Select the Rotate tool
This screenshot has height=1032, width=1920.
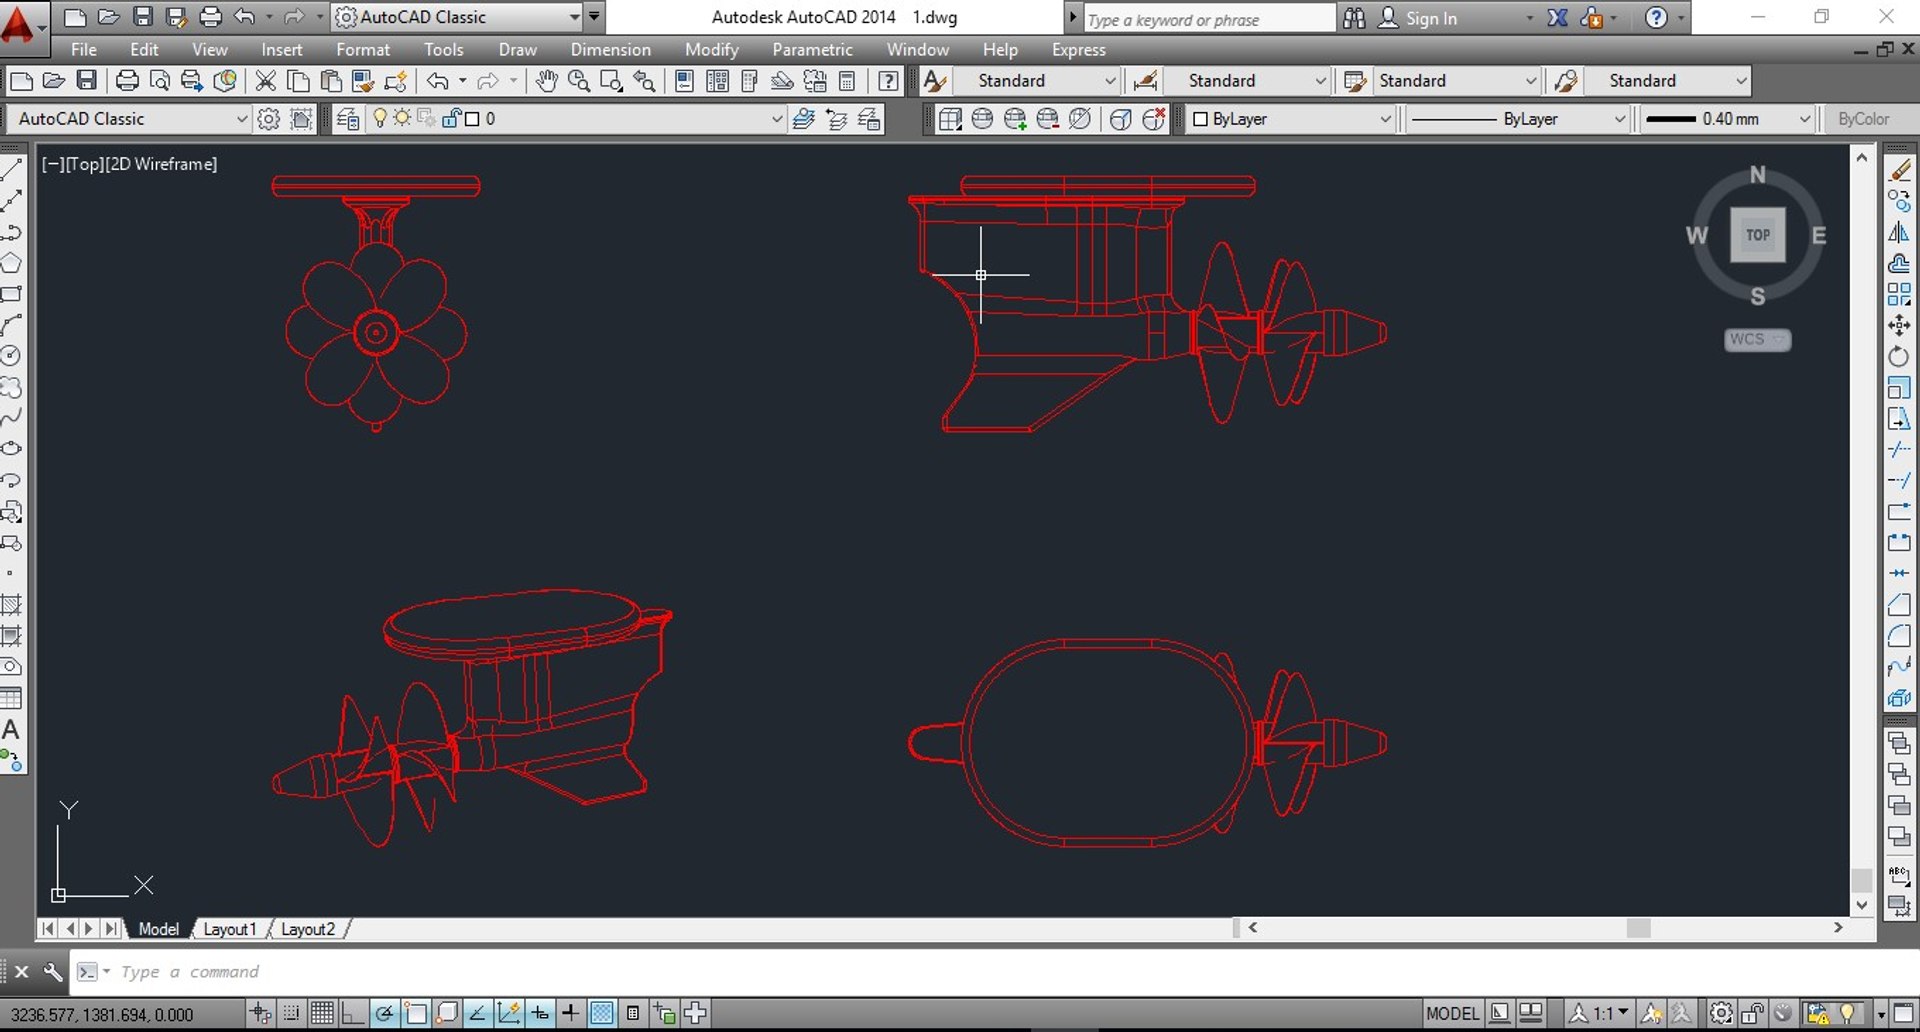point(1900,356)
